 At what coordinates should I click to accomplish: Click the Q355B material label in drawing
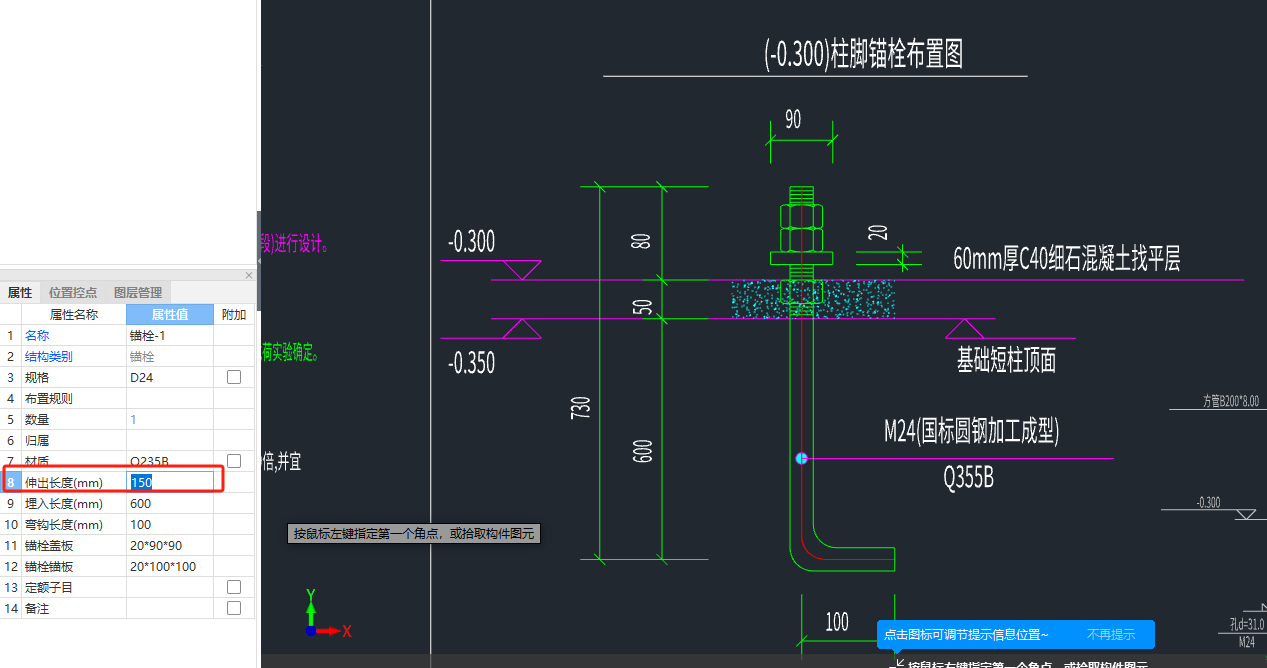tap(968, 478)
